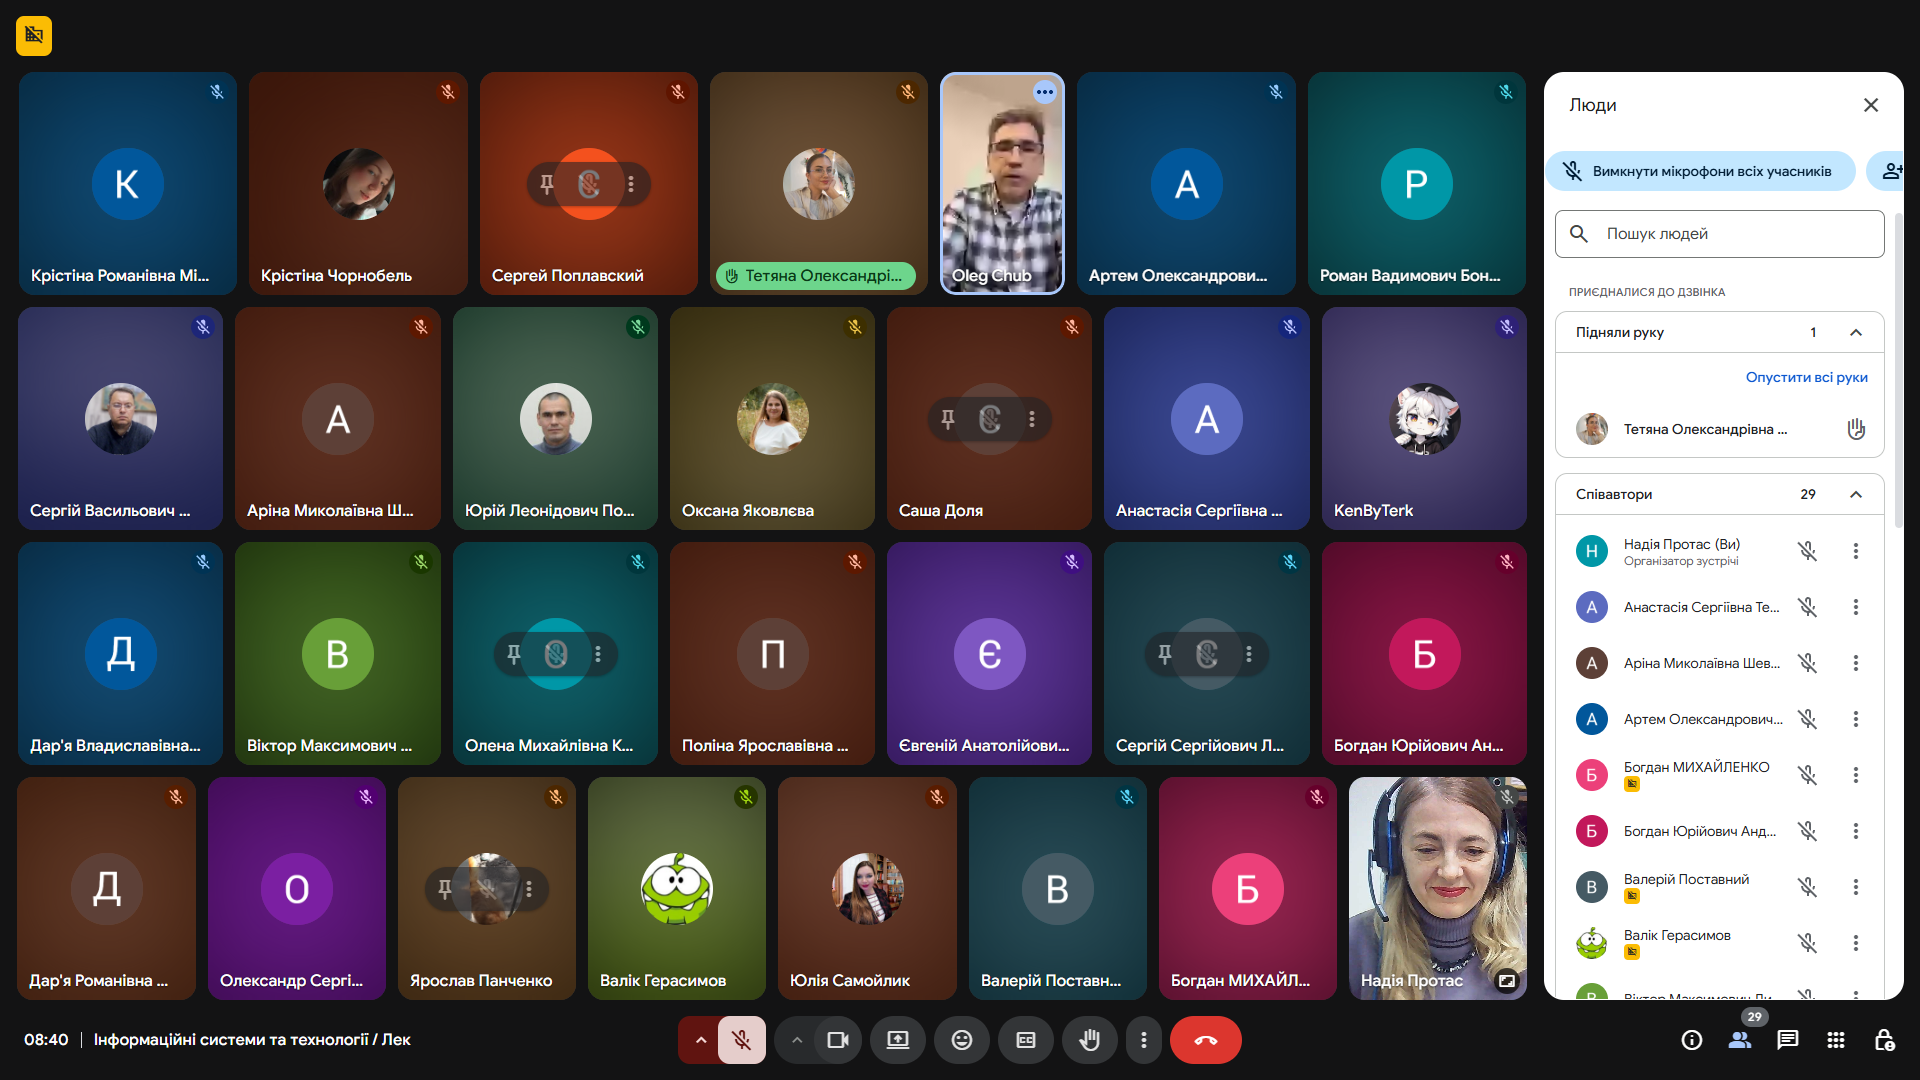Click the Пошук людей search field
Viewport: 1920px width, 1080px height.
pyautogui.click(x=1720, y=234)
